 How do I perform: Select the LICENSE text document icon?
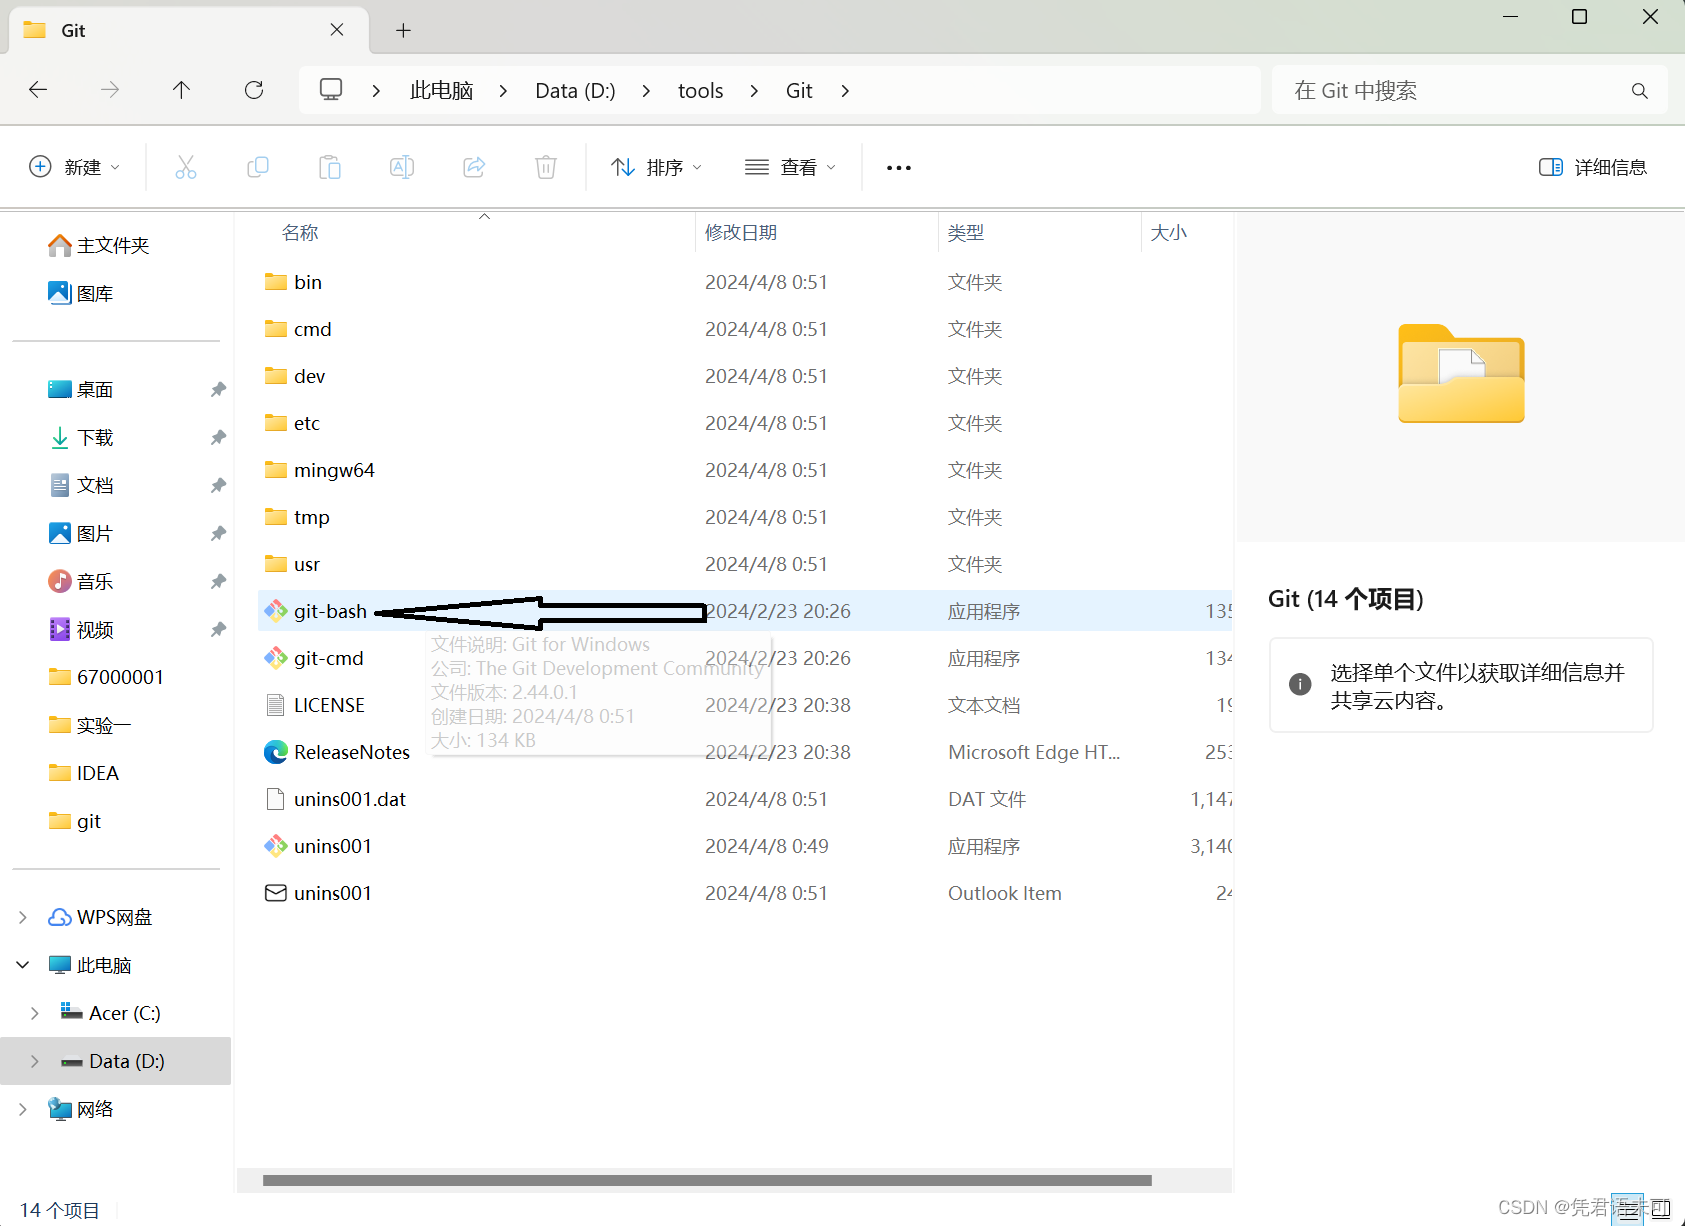click(276, 705)
